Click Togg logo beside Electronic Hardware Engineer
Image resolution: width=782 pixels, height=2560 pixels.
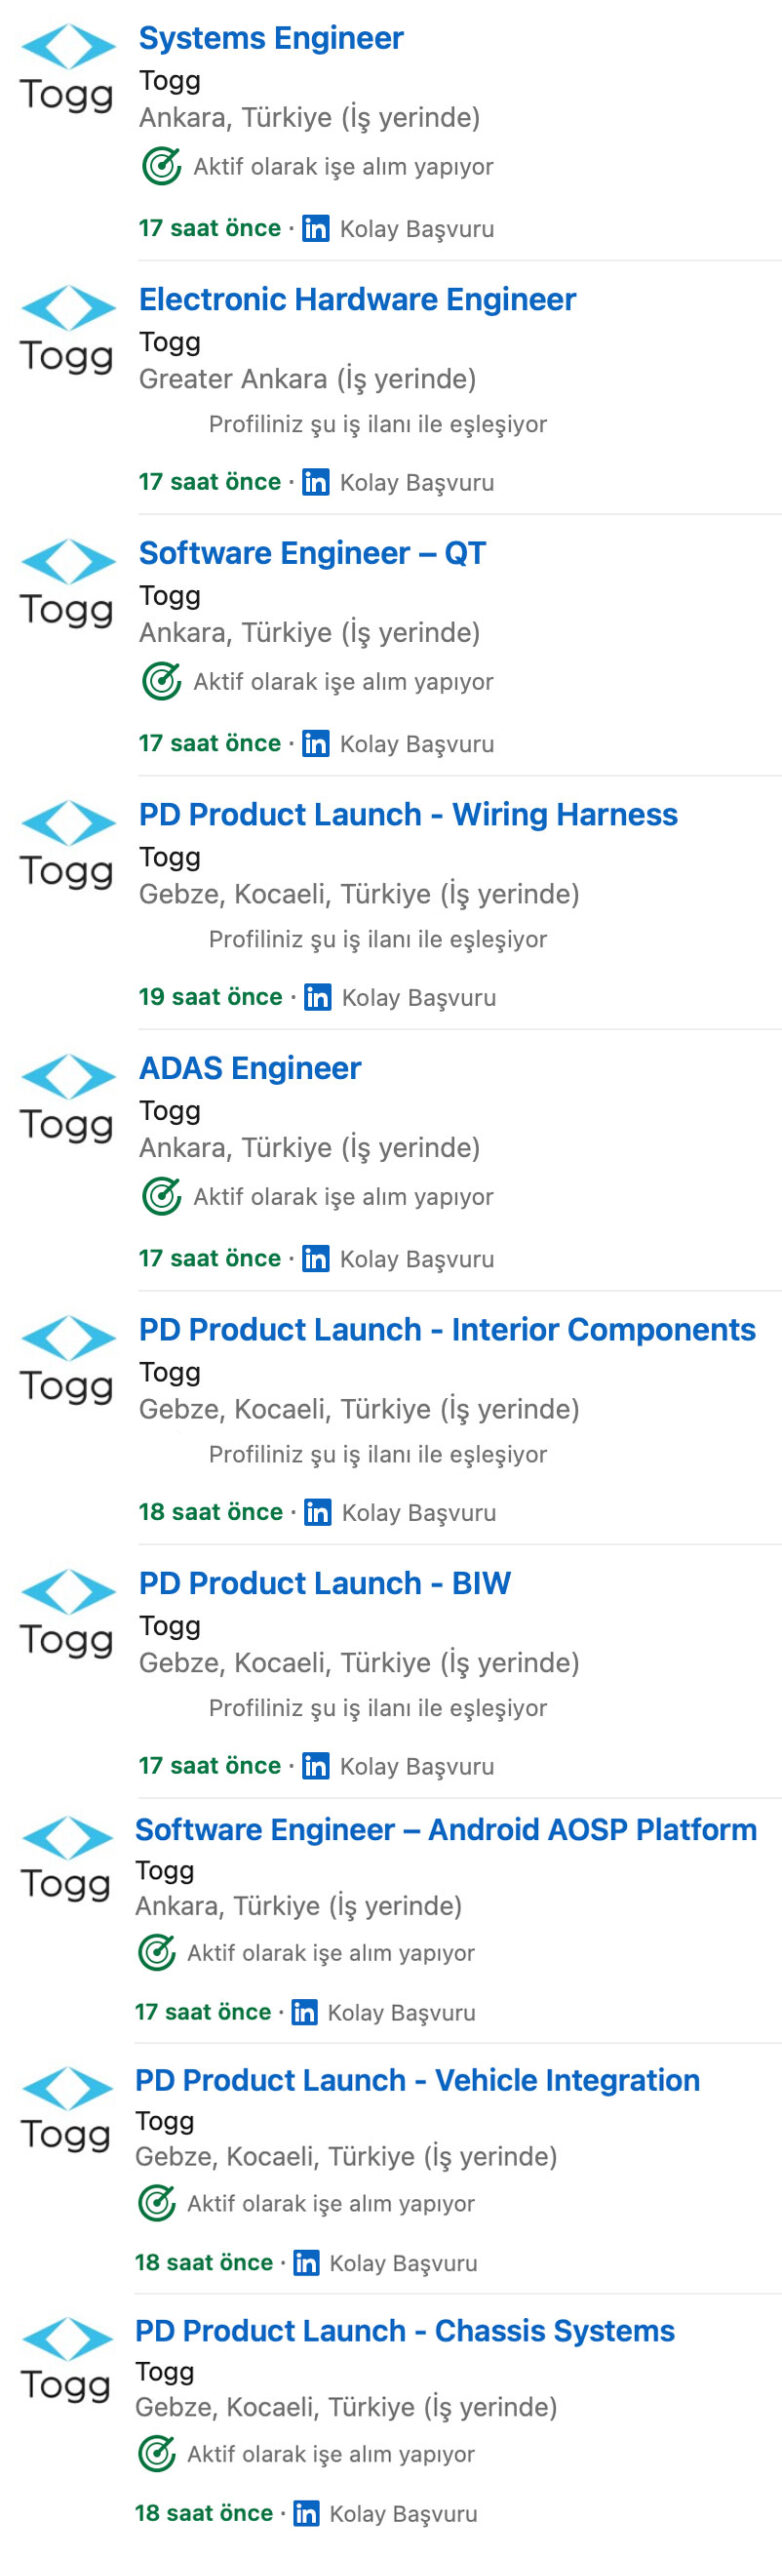(x=67, y=329)
